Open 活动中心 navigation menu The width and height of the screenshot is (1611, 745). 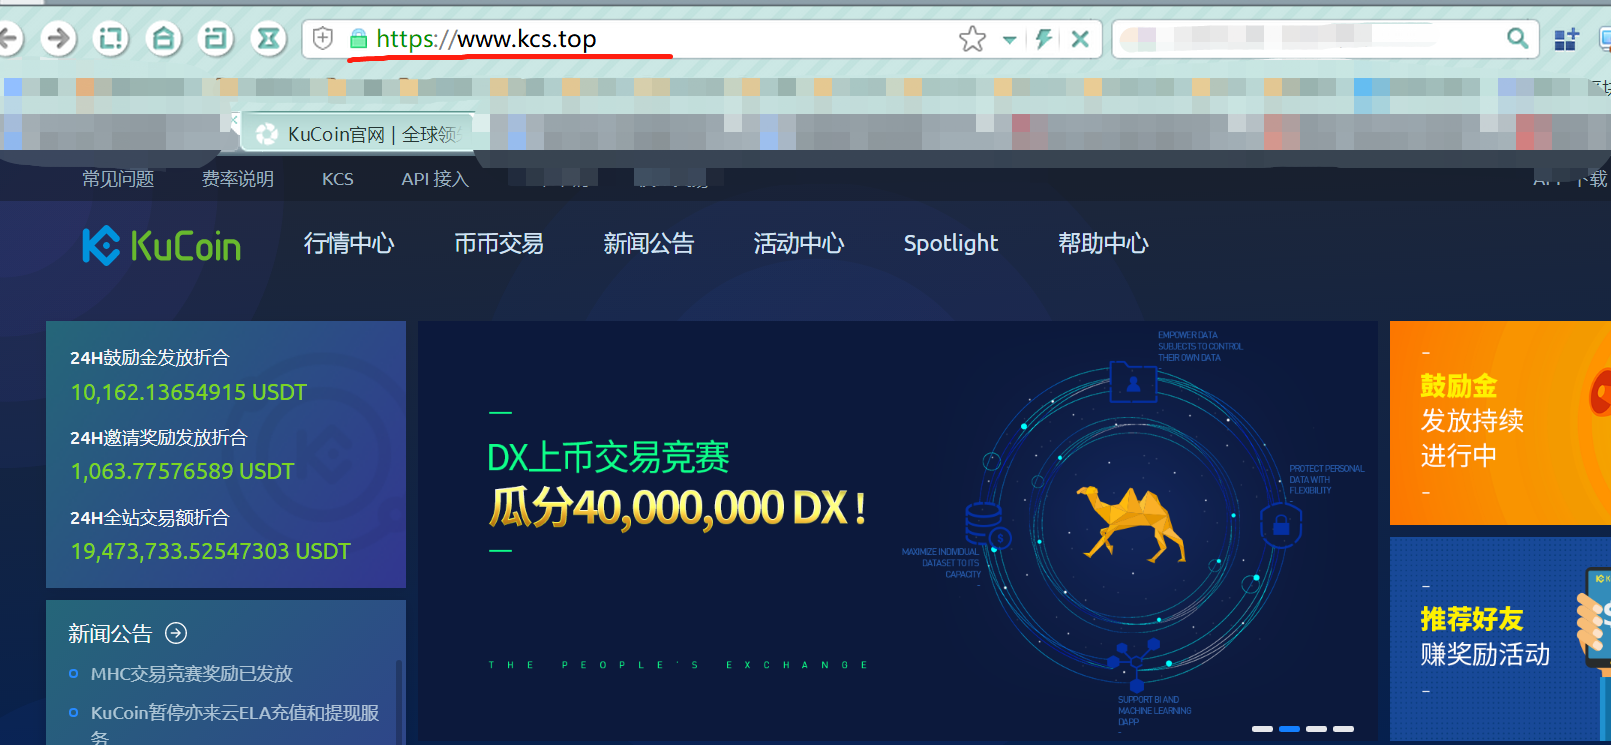click(799, 243)
